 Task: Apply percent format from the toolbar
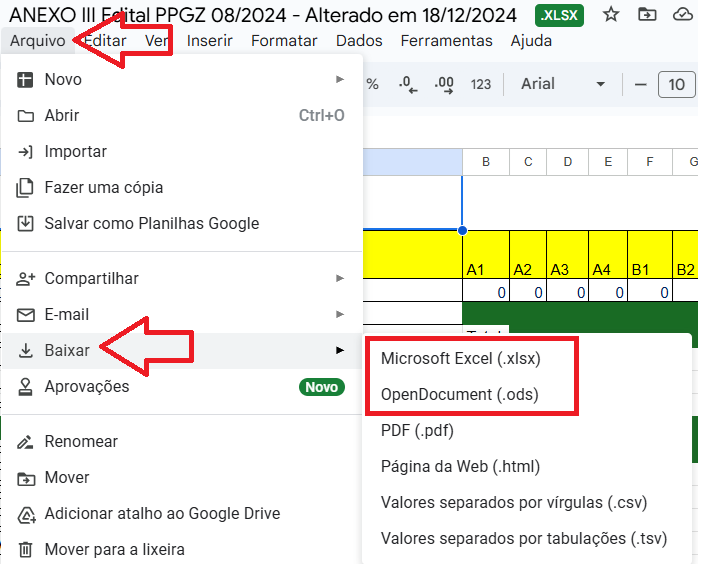click(372, 85)
